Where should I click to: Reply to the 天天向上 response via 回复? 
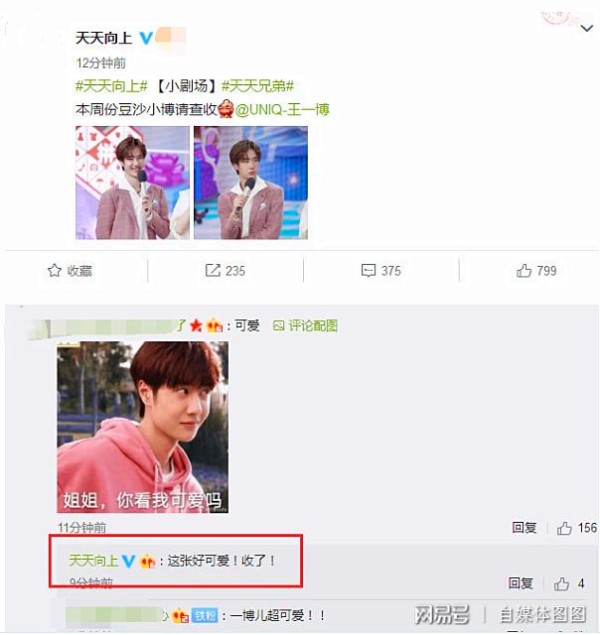pos(521,583)
